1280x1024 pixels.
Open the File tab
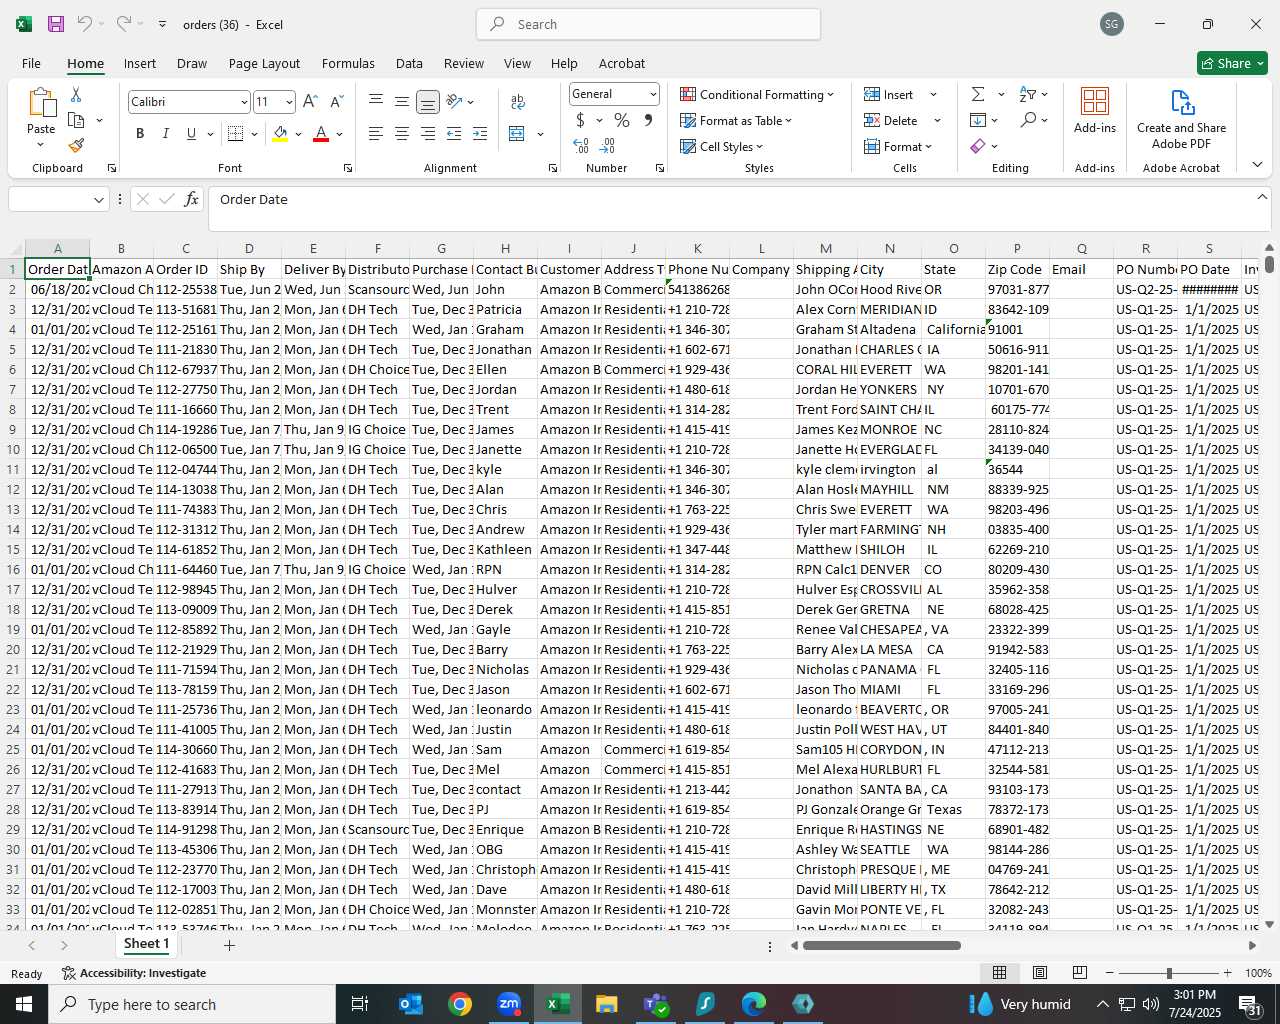(x=31, y=63)
